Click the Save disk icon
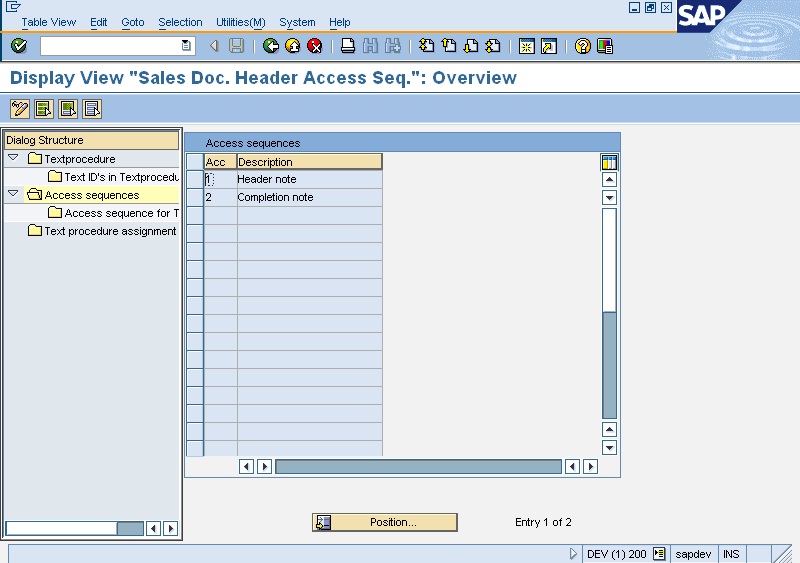Image resolution: width=800 pixels, height=563 pixels. click(x=236, y=46)
